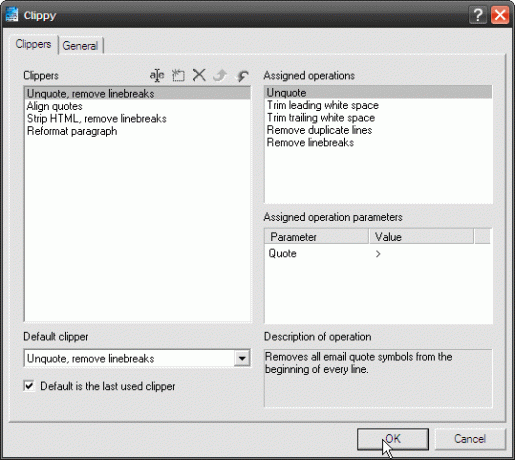The image size is (515, 460).
Task: Select 'Remove linebreaks' assigned operation
Action: coord(378,143)
